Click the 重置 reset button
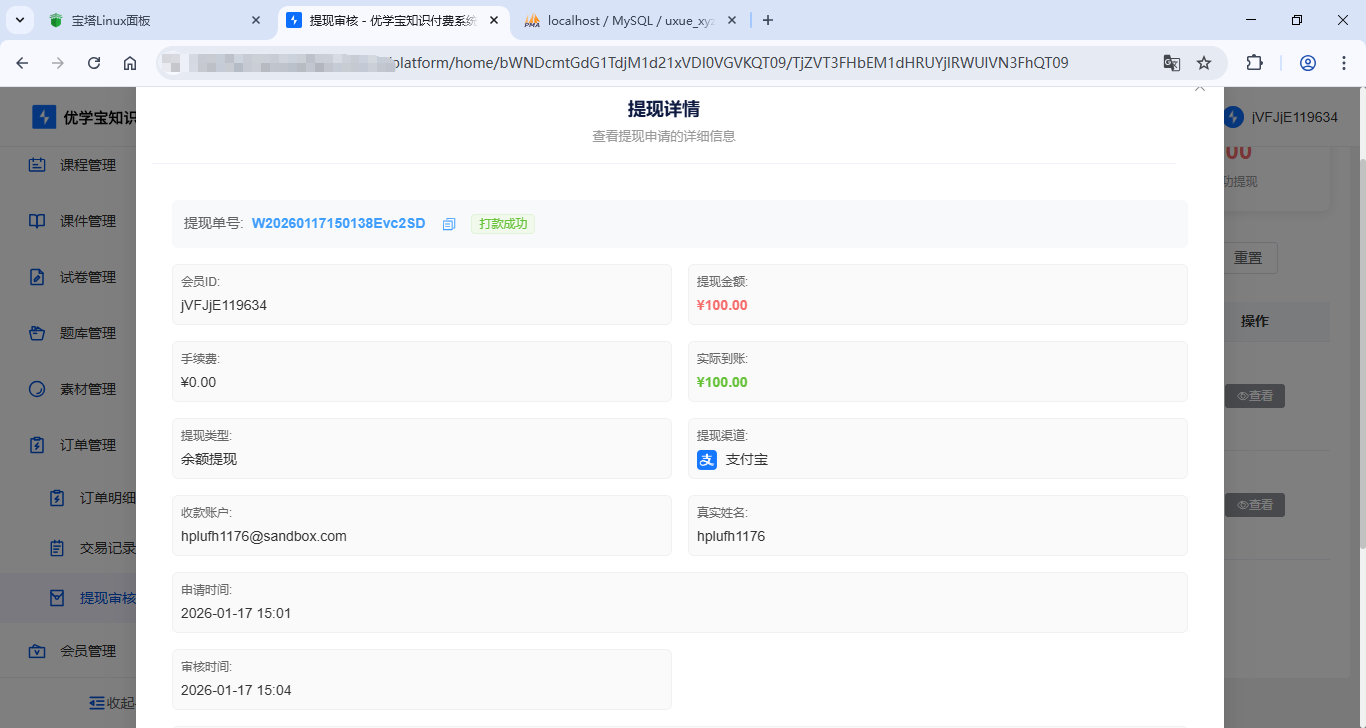The width and height of the screenshot is (1366, 728). click(1250, 257)
